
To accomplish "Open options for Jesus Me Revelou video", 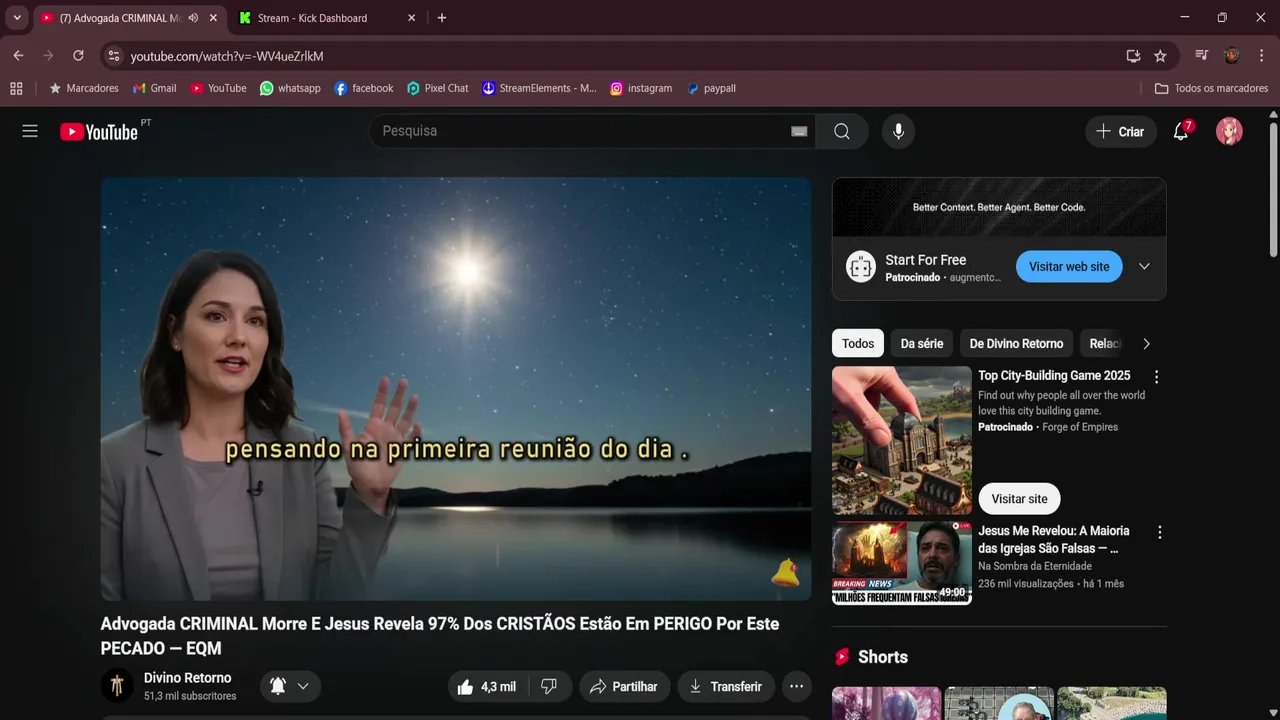I will pos(1159,533).
